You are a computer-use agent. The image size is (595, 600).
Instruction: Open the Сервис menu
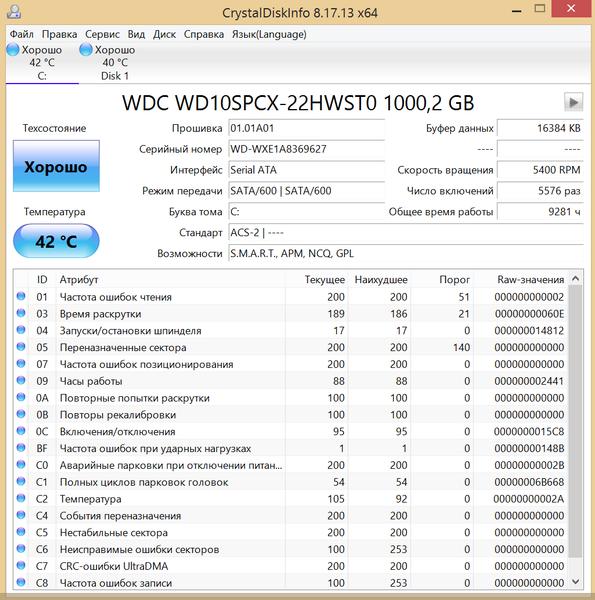click(x=102, y=34)
